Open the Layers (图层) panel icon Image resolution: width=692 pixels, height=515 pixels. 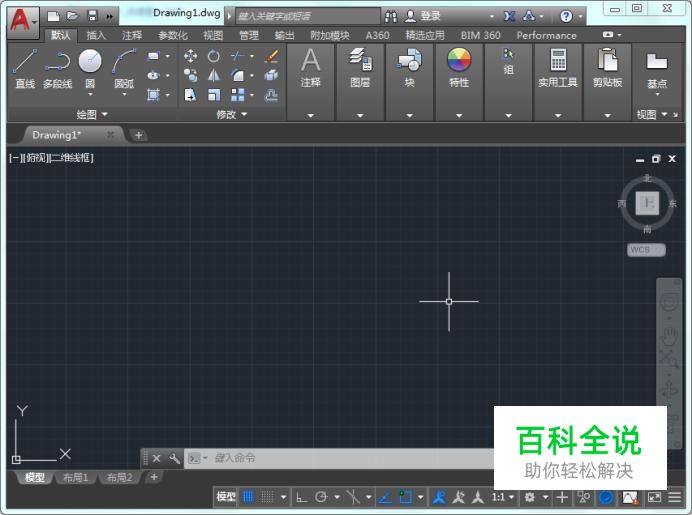tap(360, 62)
